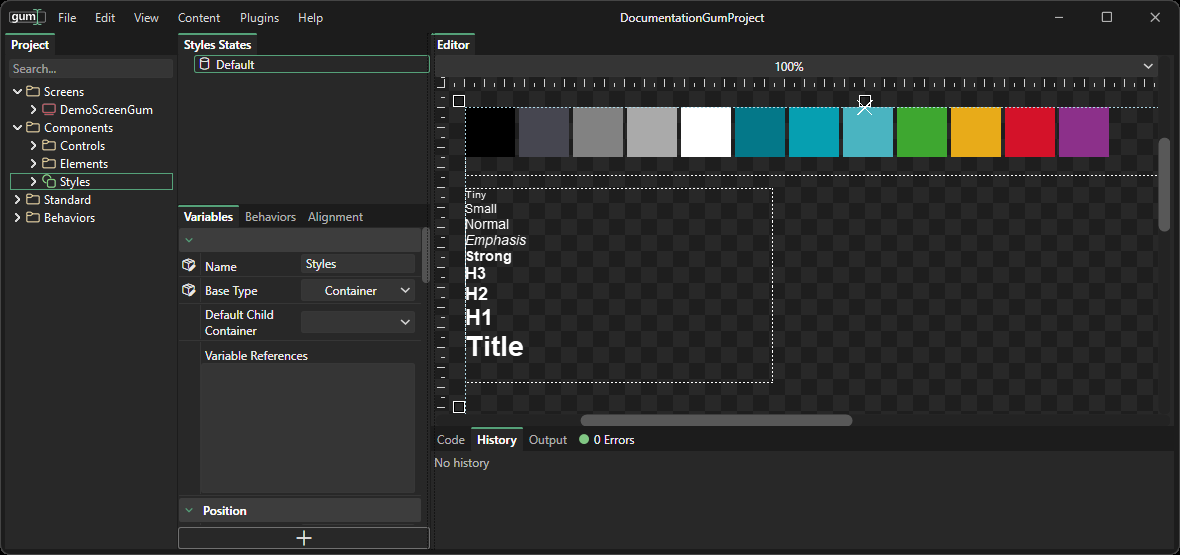Click the project Search field
Image resolution: width=1180 pixels, height=555 pixels.
(x=90, y=69)
